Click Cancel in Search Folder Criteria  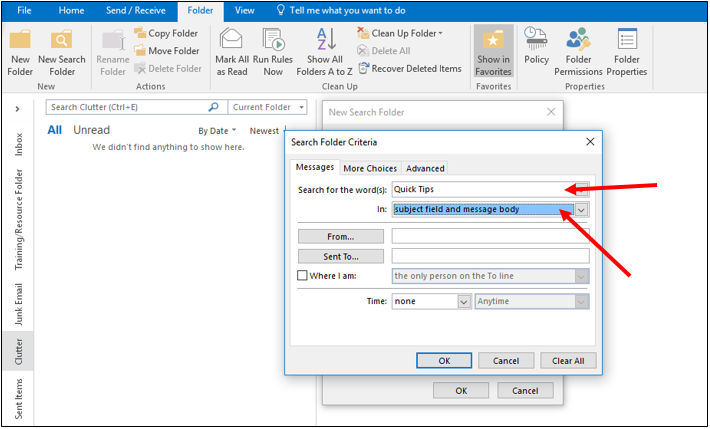point(506,361)
